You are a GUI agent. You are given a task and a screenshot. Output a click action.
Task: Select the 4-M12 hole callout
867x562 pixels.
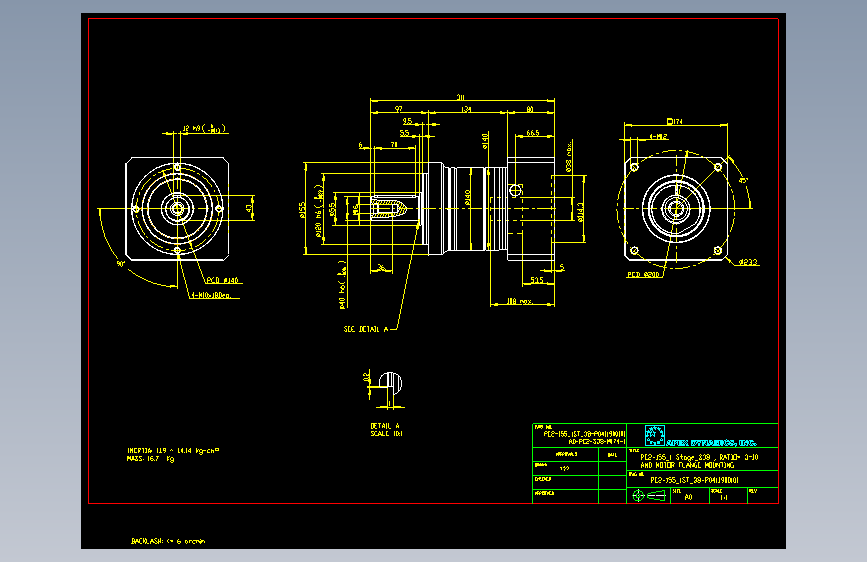(658, 136)
